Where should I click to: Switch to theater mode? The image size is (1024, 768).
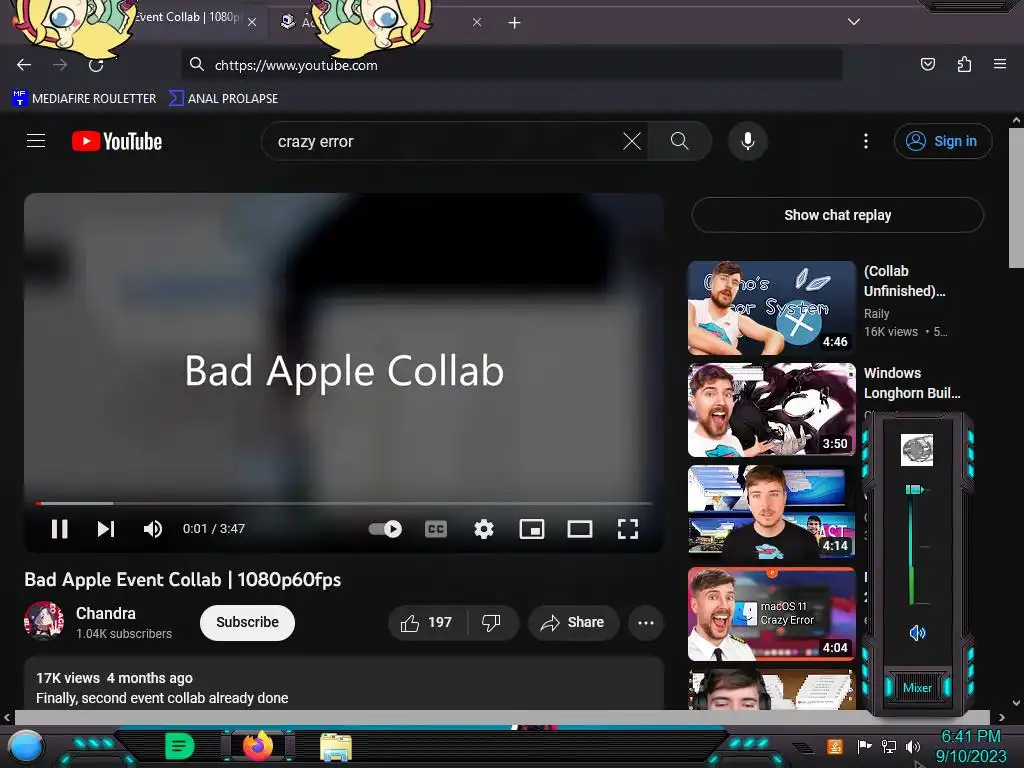(x=580, y=529)
